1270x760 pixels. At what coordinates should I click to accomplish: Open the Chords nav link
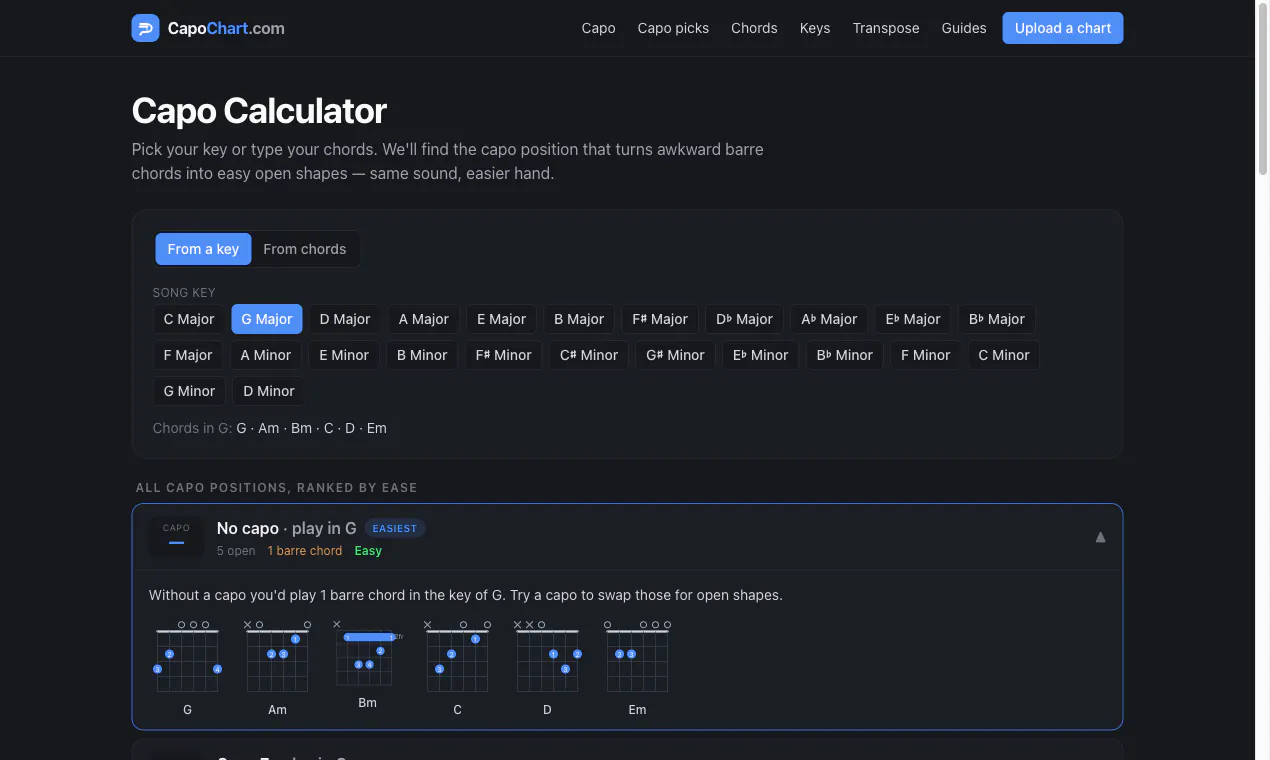(x=754, y=28)
